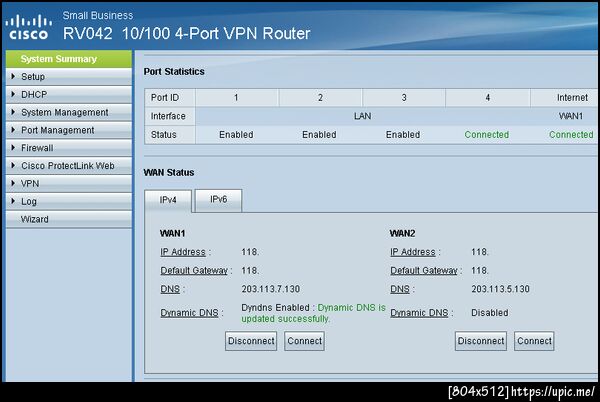Screen dimensions: 600x402
Task: Click the Port Statistics heading
Action: point(174,72)
